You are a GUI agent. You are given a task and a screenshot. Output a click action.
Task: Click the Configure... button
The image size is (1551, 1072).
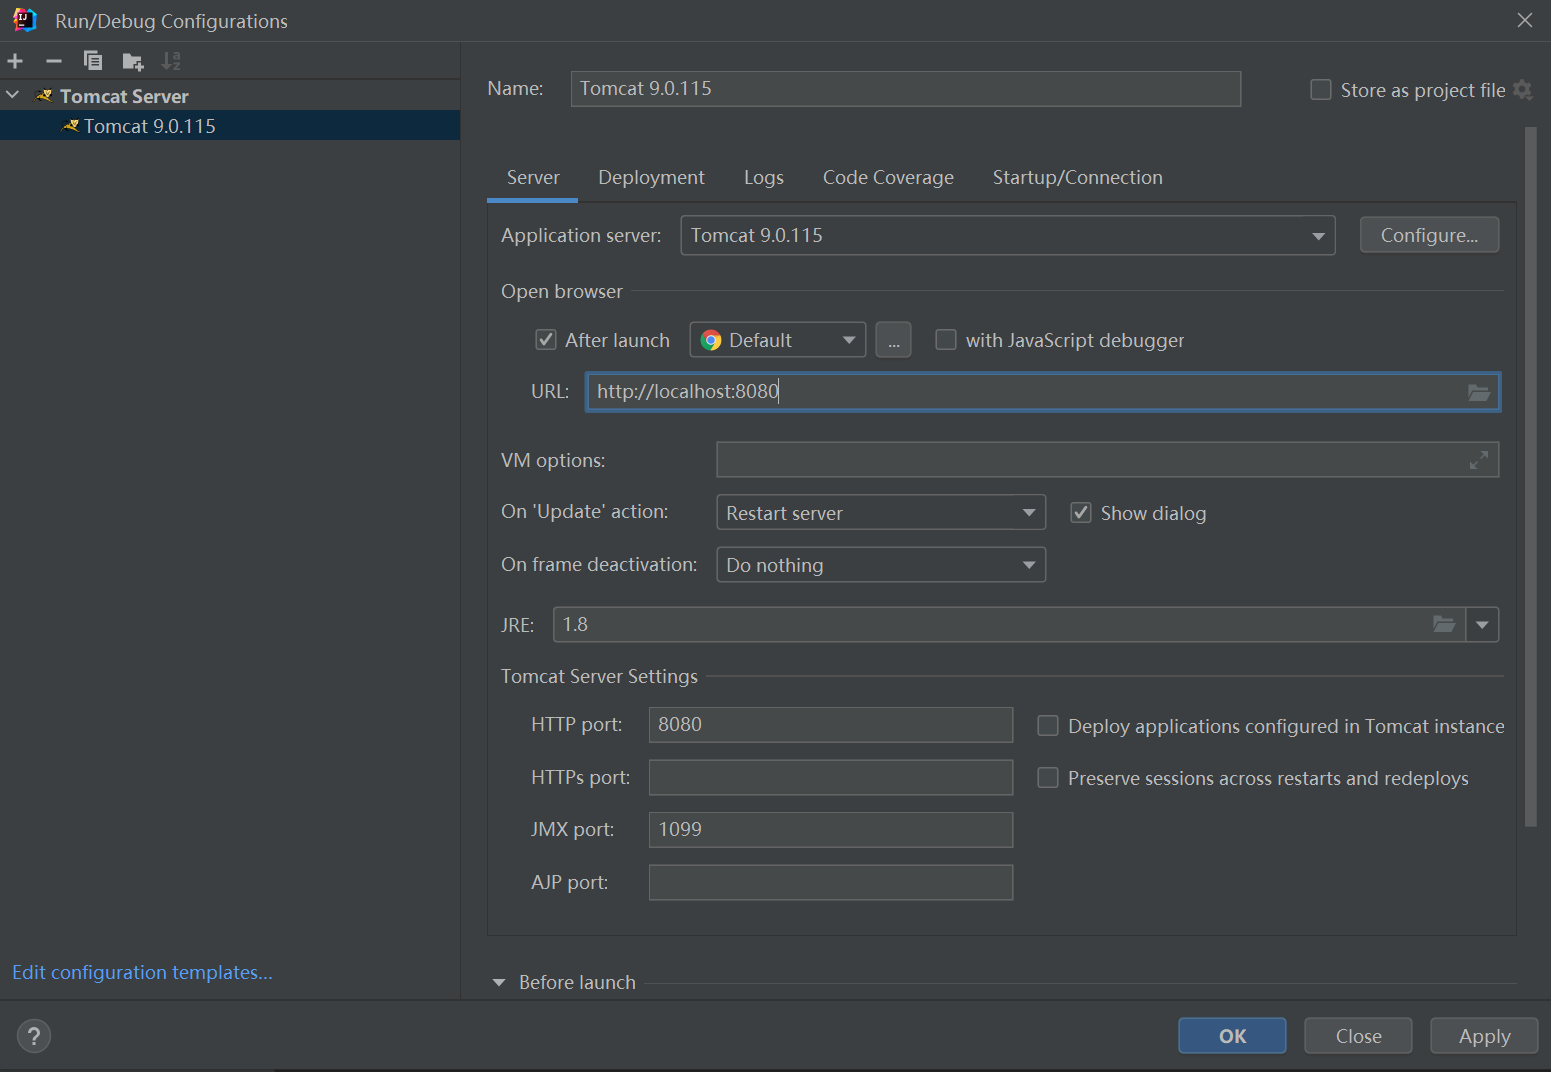(1429, 235)
